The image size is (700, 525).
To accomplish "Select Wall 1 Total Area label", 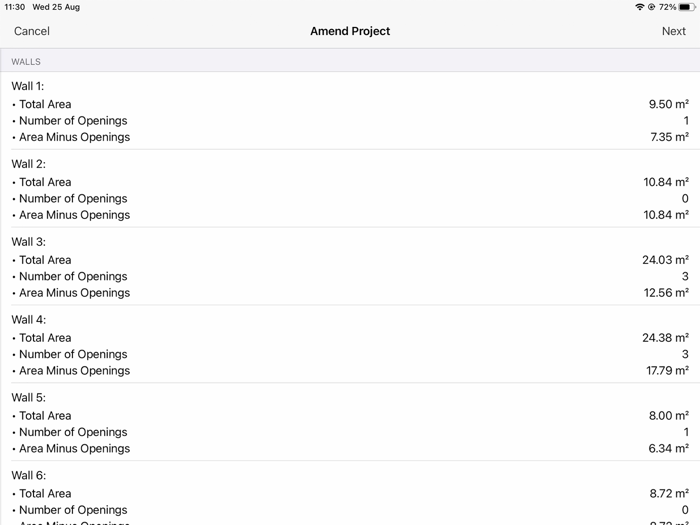I will (45, 104).
